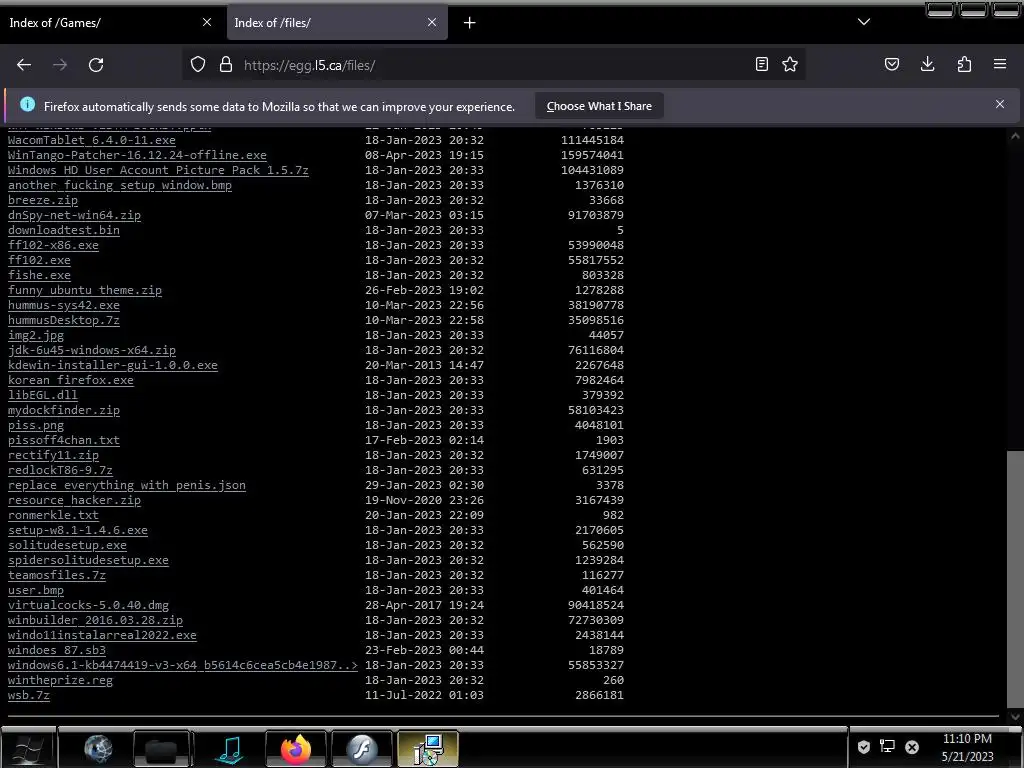Download WacomTablet_6.4.0-11.exe
1024x768 pixels.
coord(91,140)
